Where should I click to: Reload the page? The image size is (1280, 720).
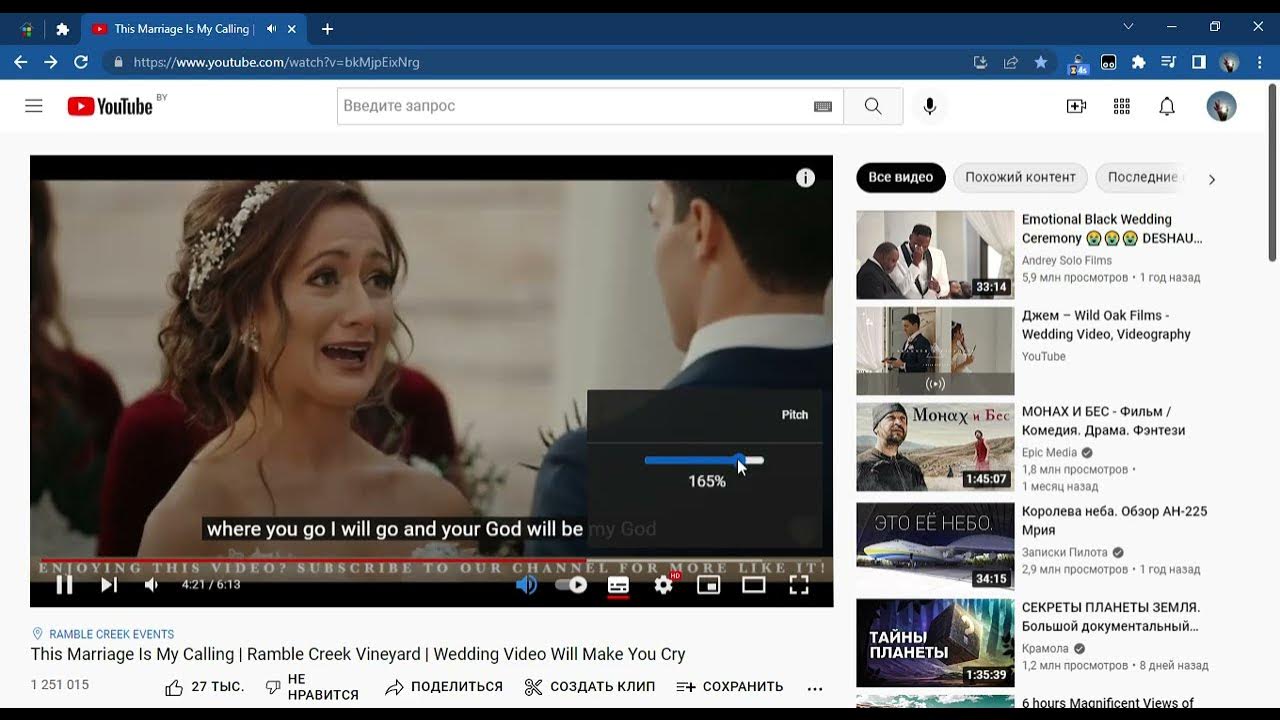pos(81,62)
